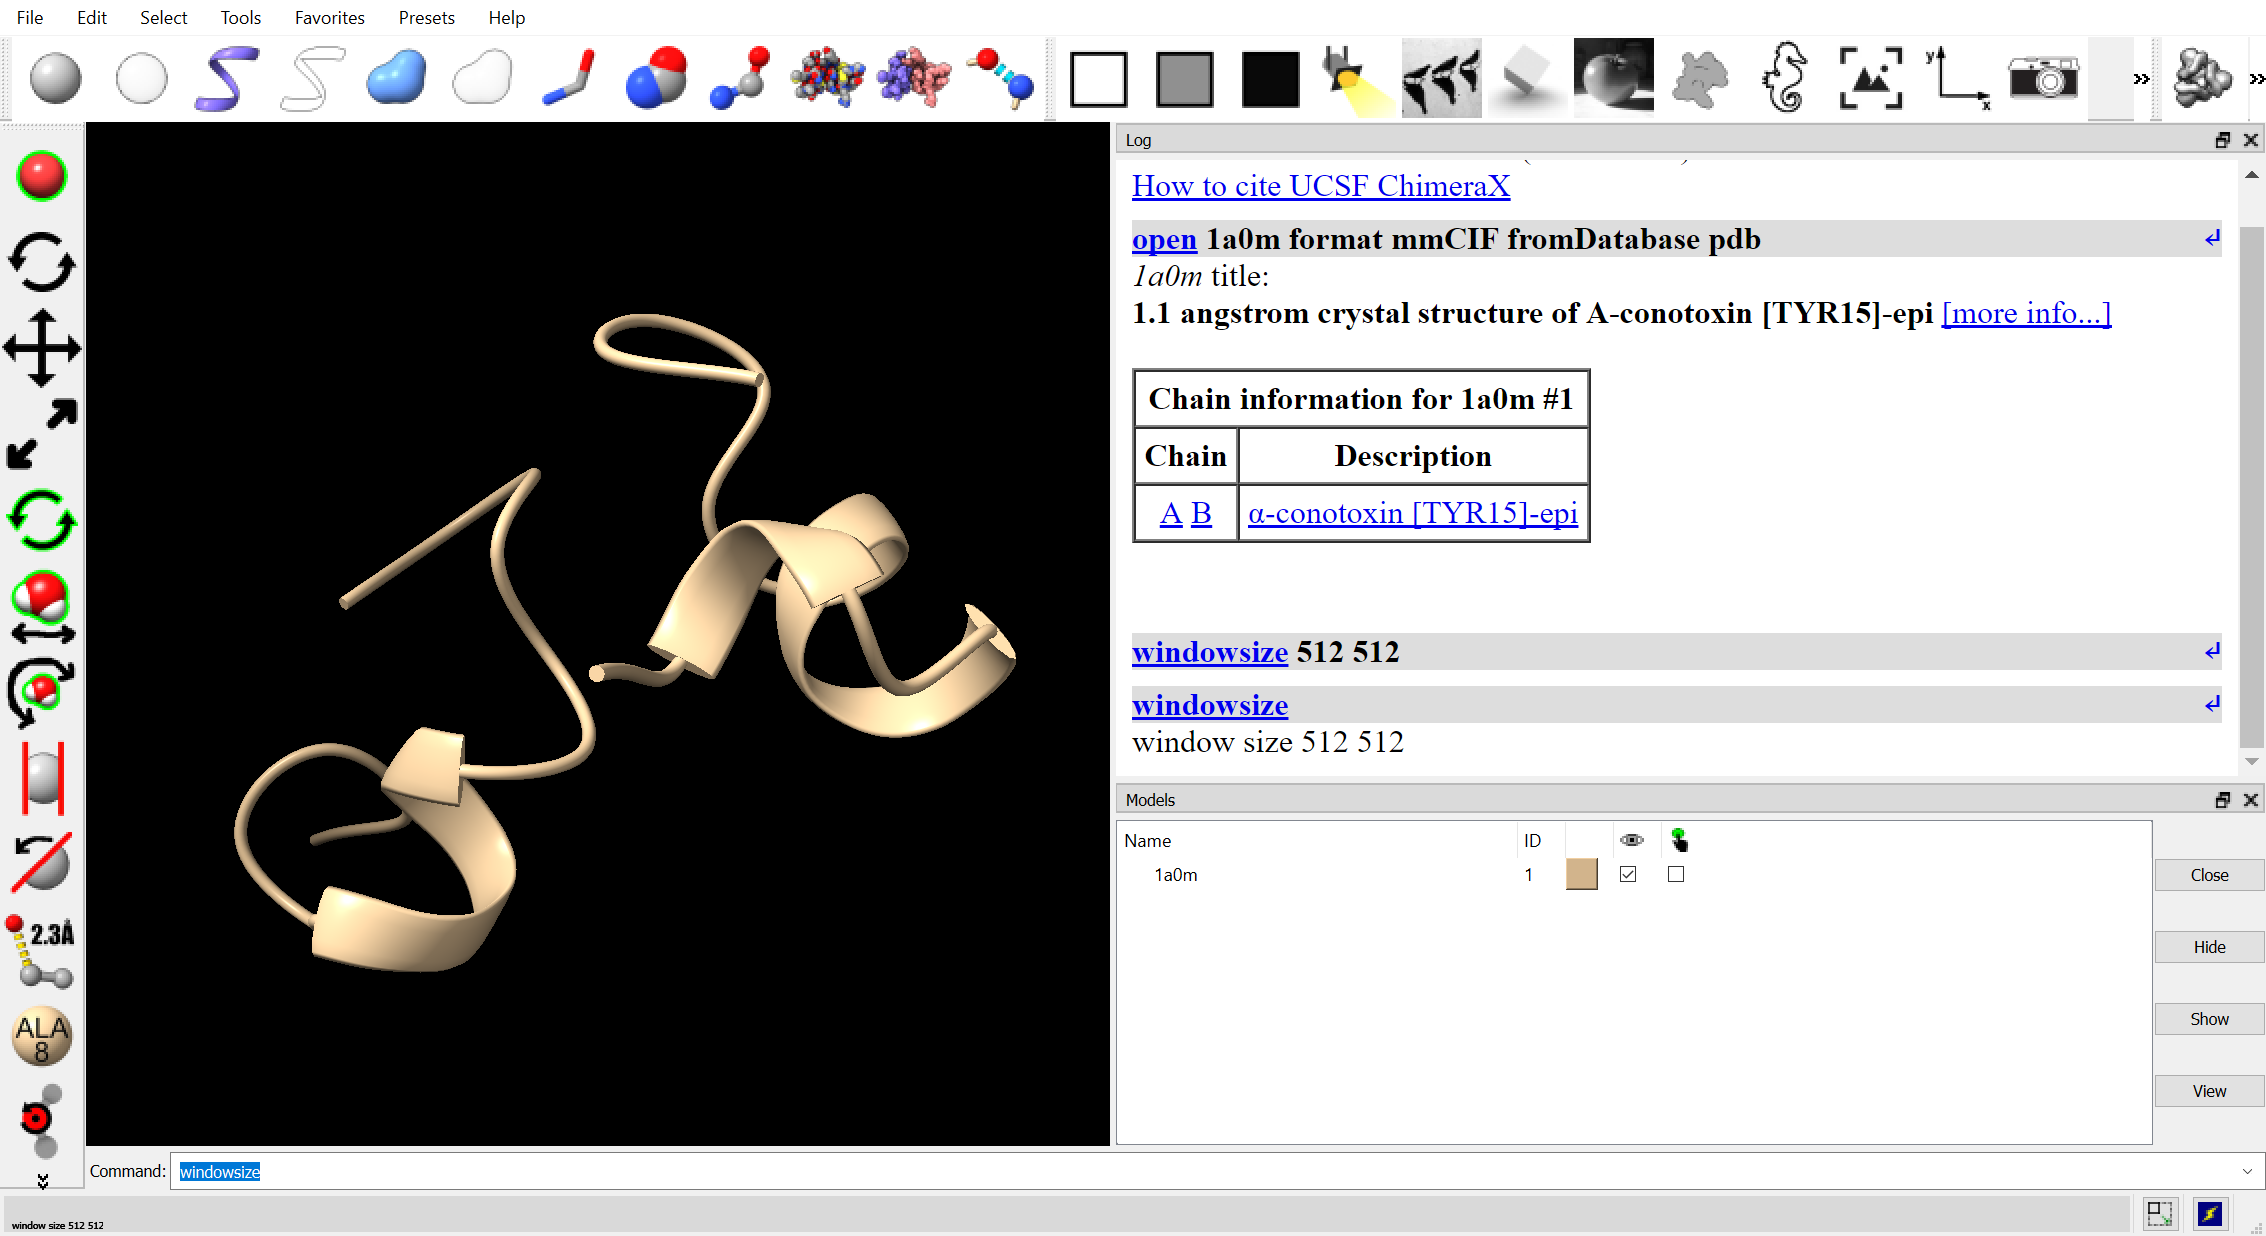This screenshot has width=2266, height=1236.
Task: Set black background via black square icon
Action: (x=1270, y=78)
